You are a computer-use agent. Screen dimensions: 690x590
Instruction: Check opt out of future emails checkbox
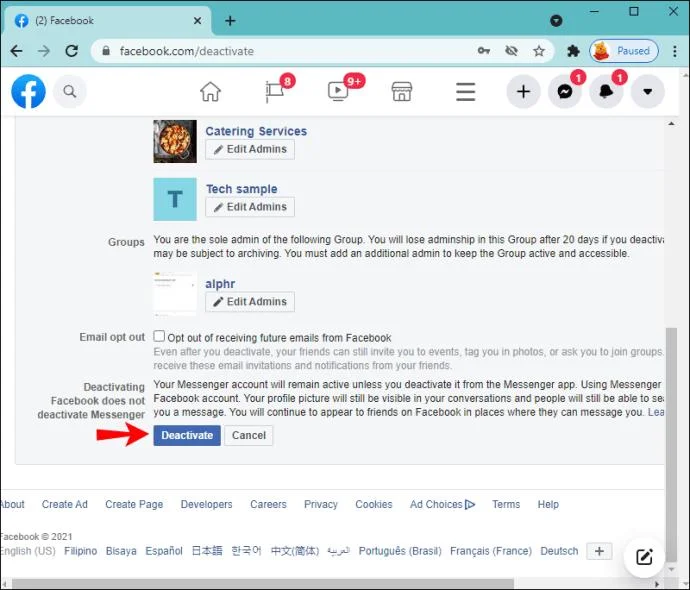tap(159, 336)
